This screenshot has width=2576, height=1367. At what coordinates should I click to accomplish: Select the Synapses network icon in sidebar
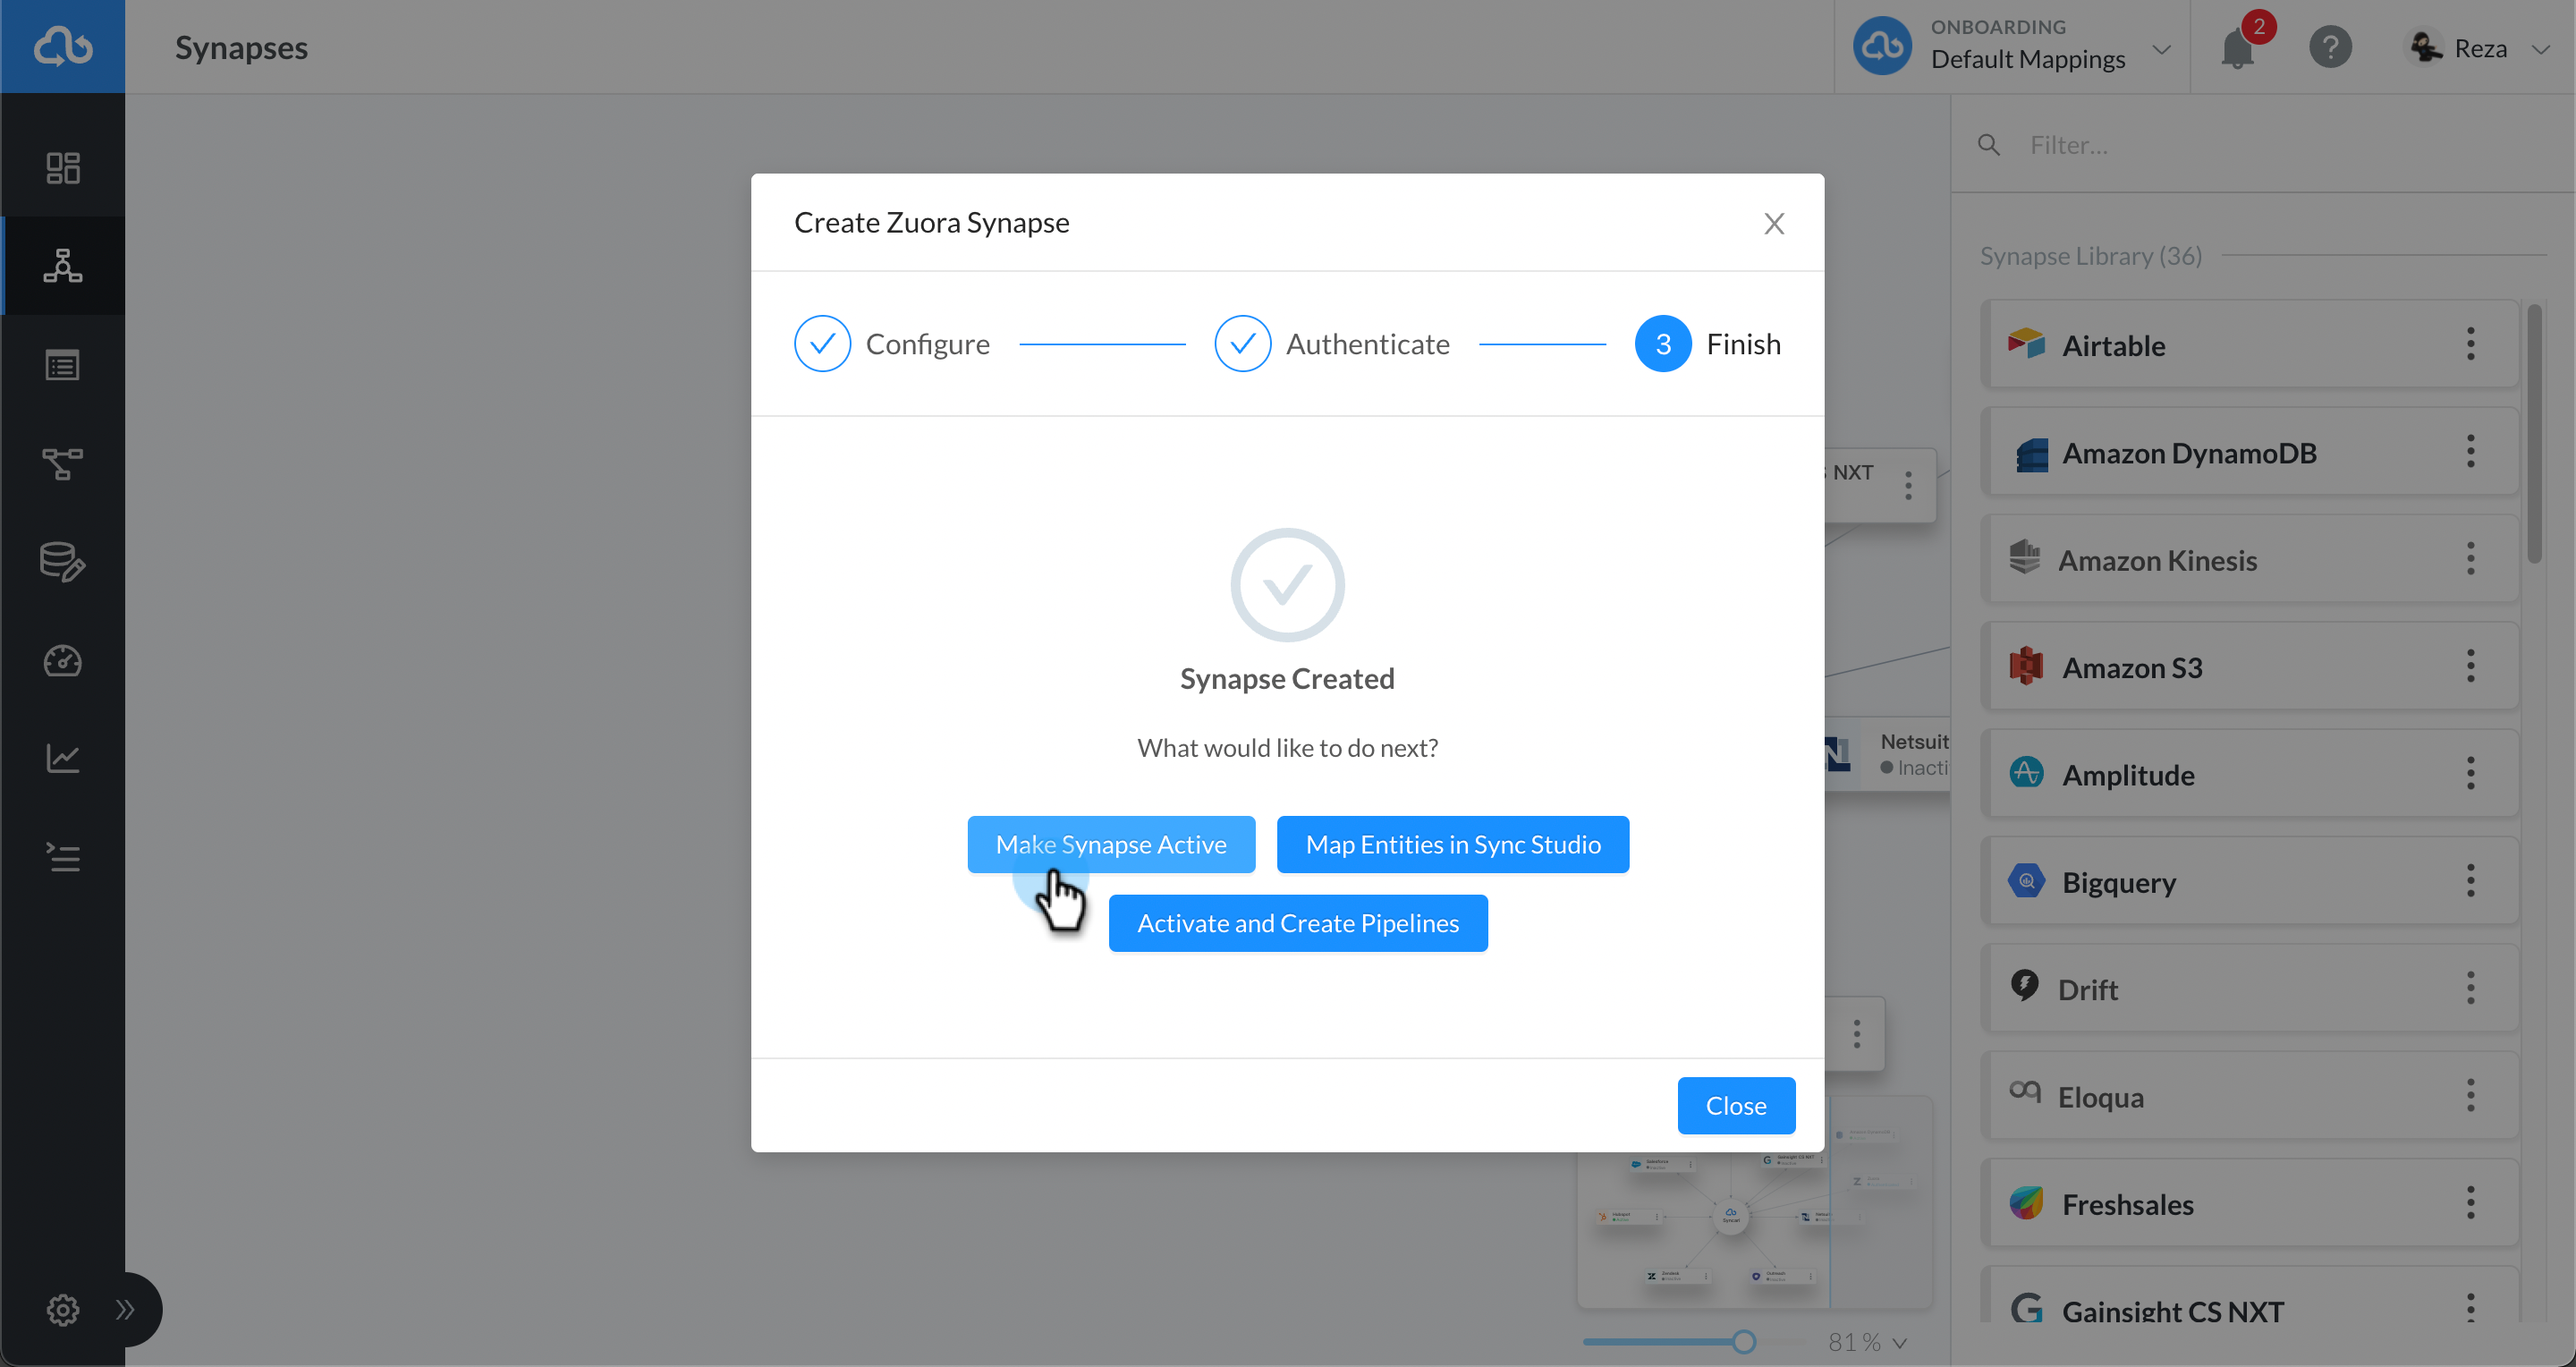(x=62, y=265)
